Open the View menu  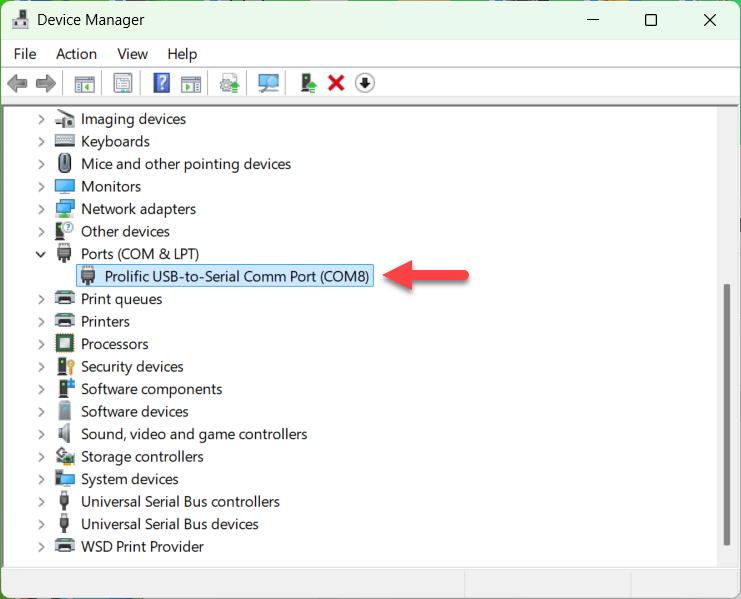(132, 54)
